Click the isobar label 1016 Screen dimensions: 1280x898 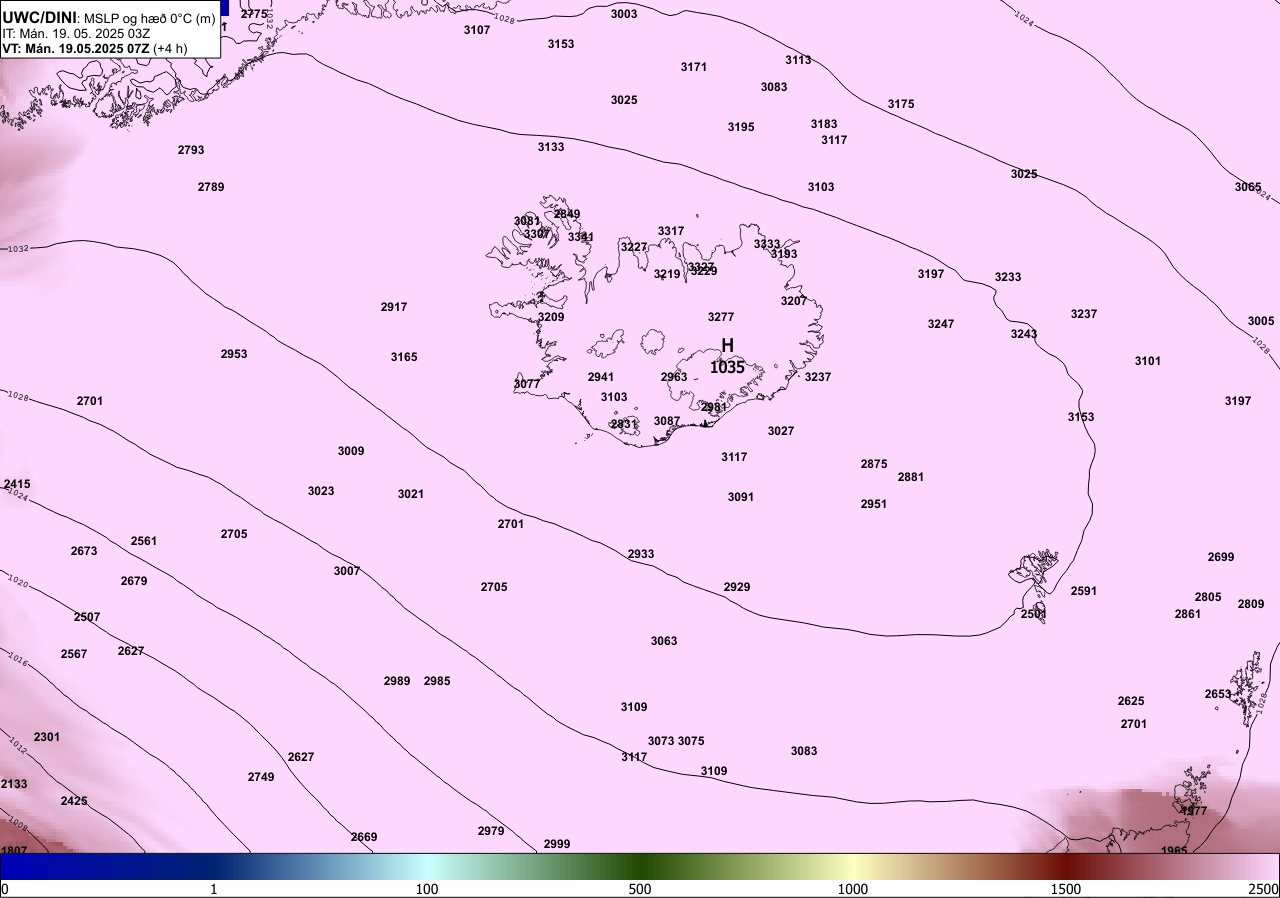(x=17, y=660)
